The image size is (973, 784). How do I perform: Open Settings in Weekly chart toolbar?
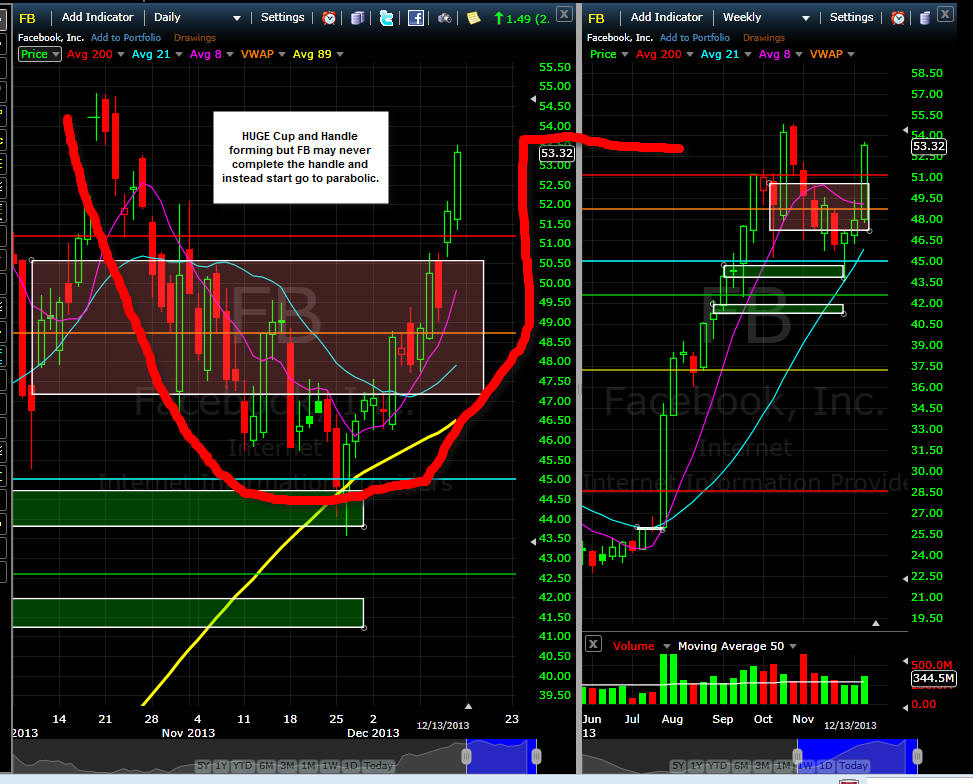(x=851, y=17)
